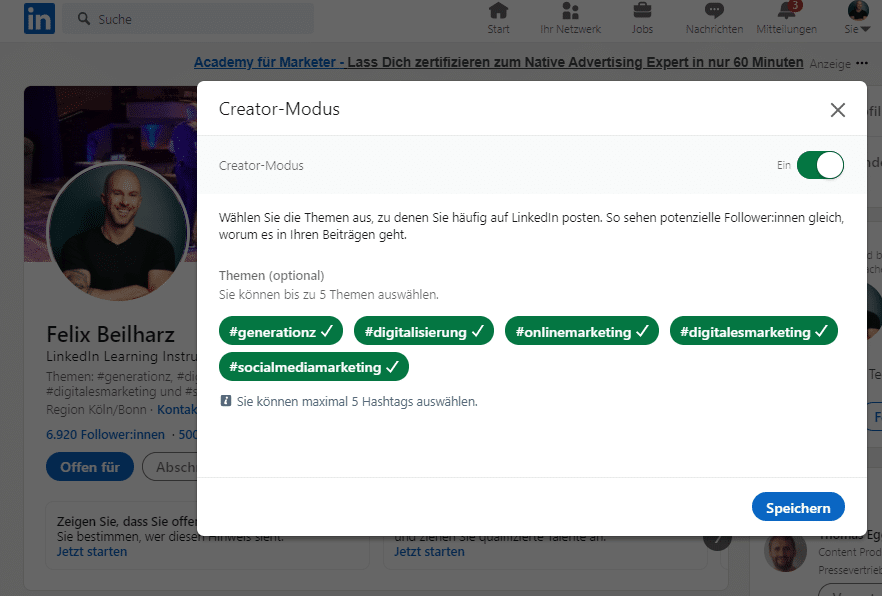The height and width of the screenshot is (596, 882).
Task: Click Felix Beilharz profile photo
Action: pyautogui.click(x=118, y=232)
